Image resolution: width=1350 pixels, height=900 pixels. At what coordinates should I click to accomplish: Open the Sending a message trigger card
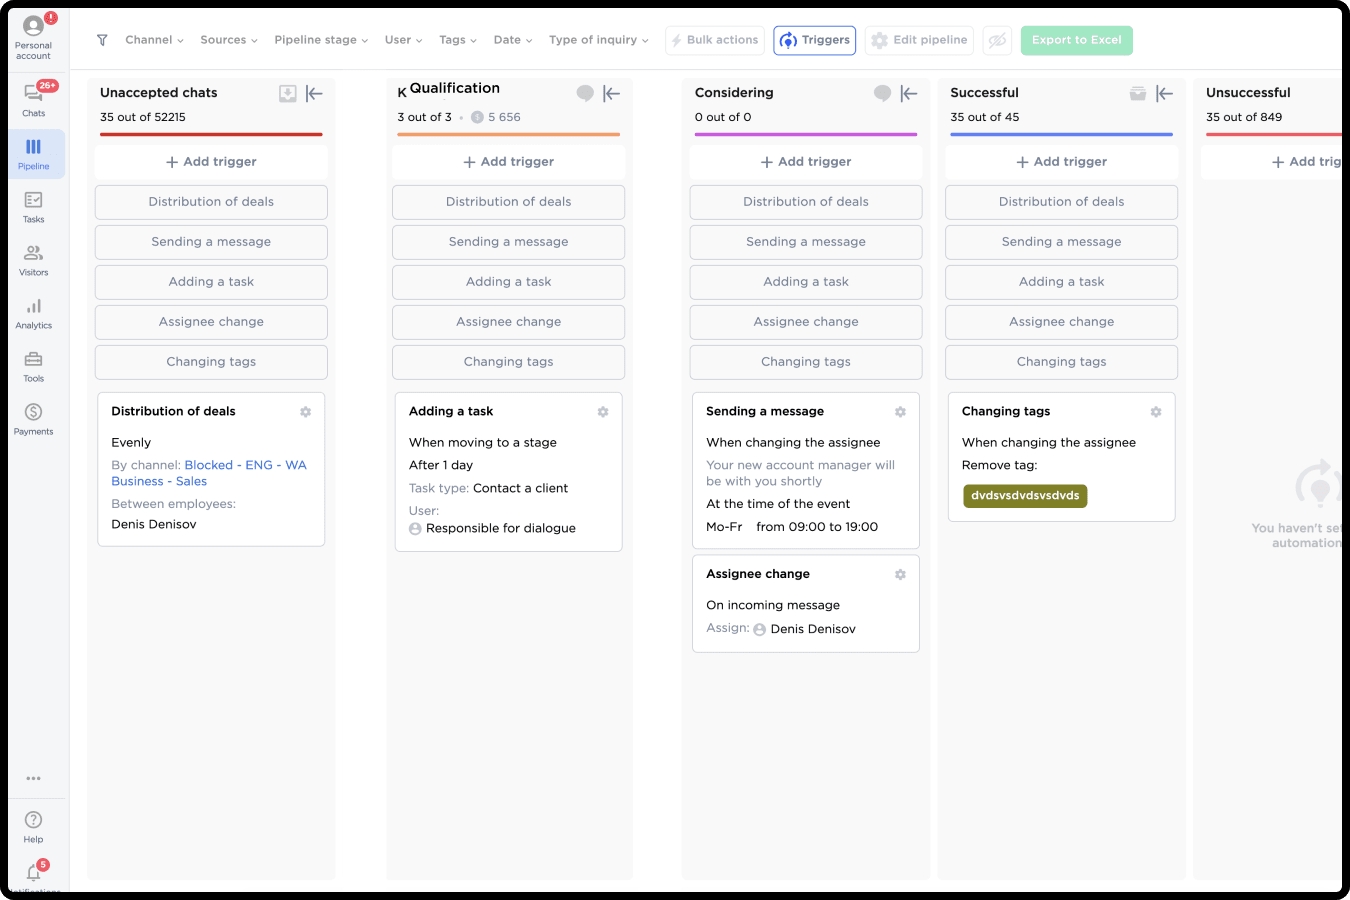806,470
